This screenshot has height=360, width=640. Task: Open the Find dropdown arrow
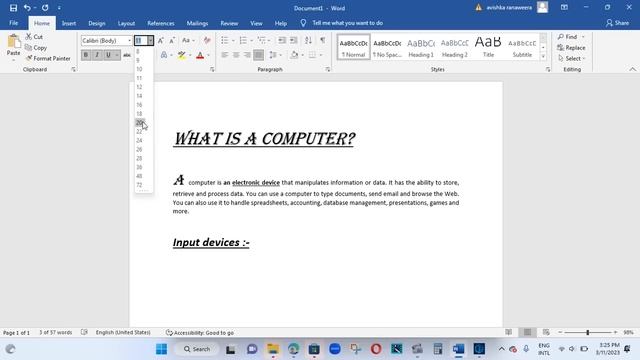coord(583,37)
